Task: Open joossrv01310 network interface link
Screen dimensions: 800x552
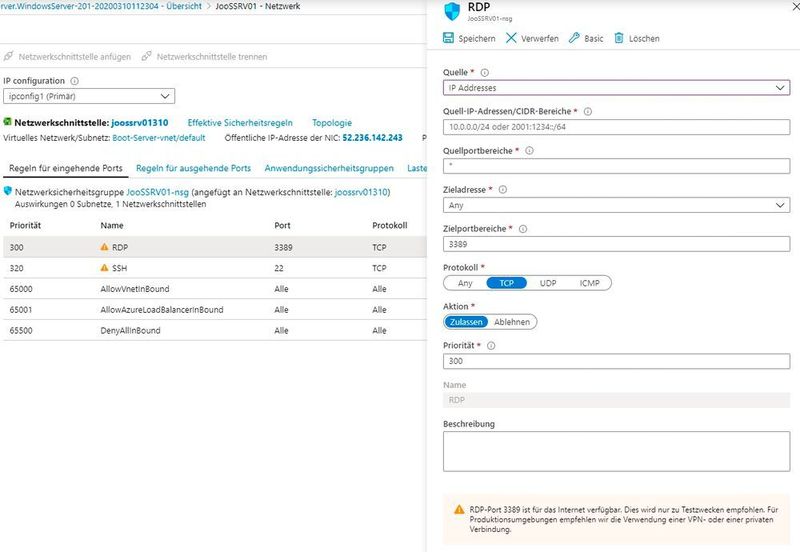Action: click(140, 123)
